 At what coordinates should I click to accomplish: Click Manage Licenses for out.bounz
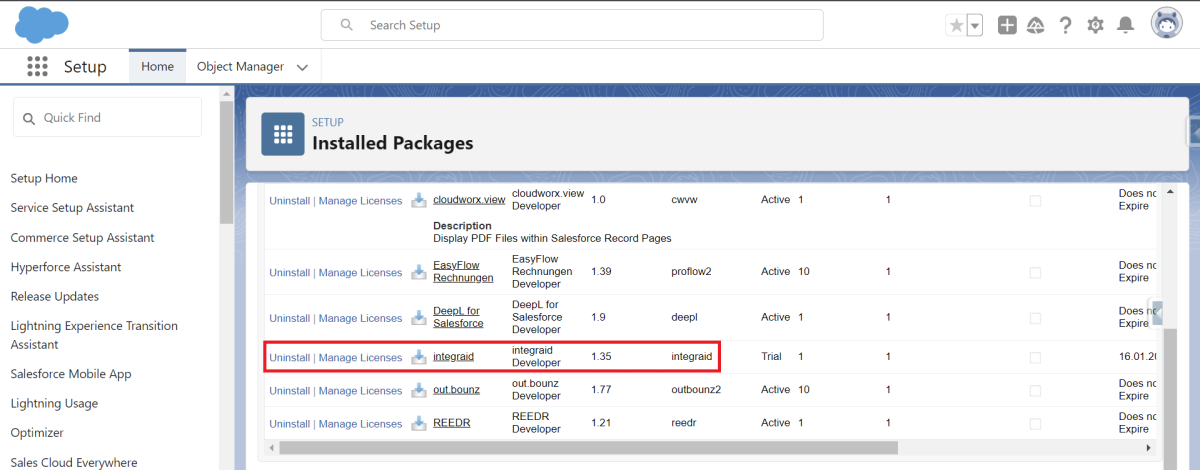tap(360, 391)
